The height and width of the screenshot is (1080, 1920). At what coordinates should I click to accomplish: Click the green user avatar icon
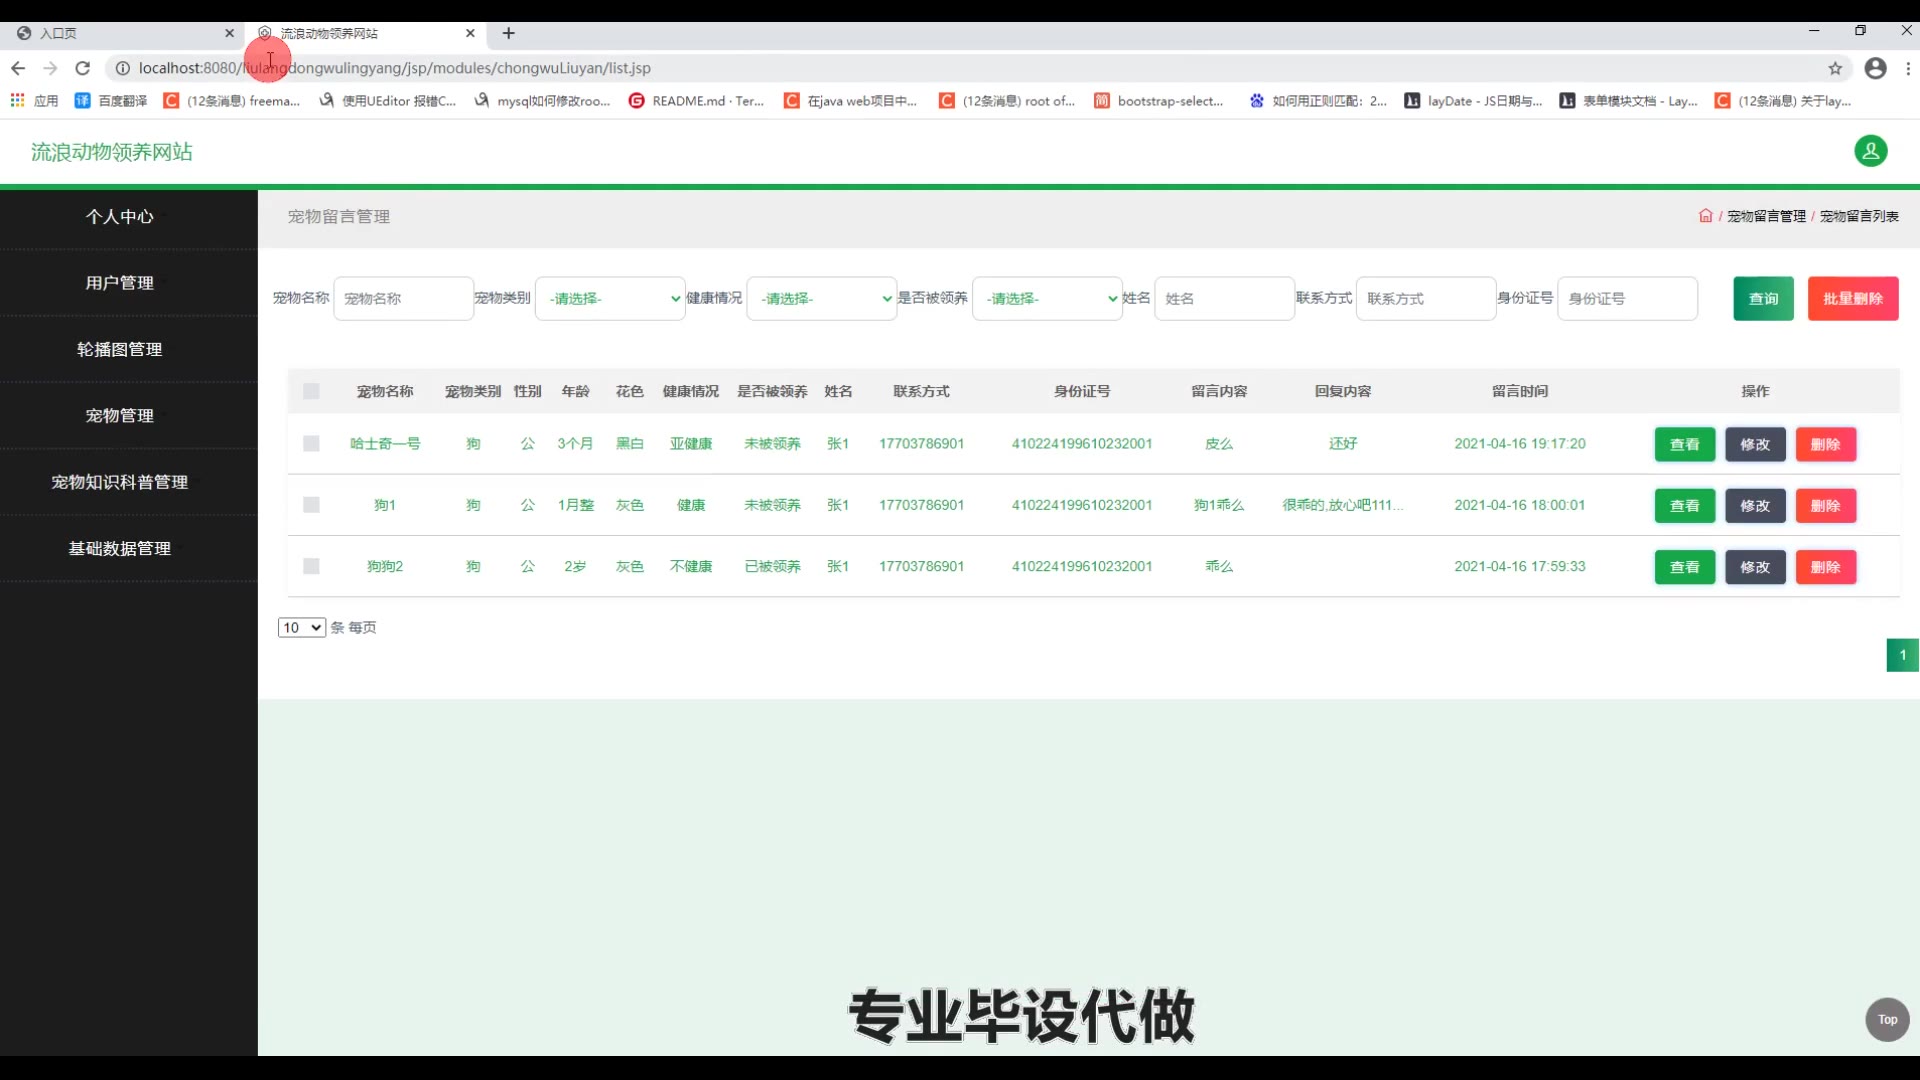1870,151
